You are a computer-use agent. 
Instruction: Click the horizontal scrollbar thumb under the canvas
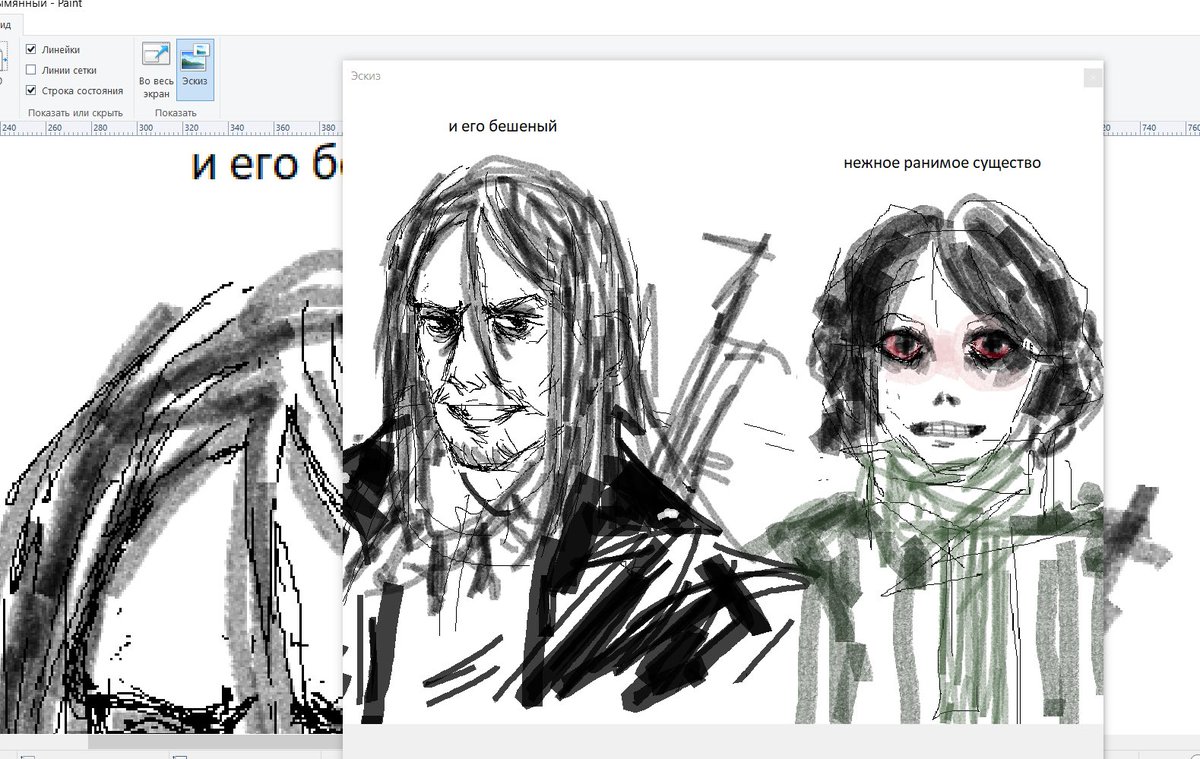(x=215, y=742)
